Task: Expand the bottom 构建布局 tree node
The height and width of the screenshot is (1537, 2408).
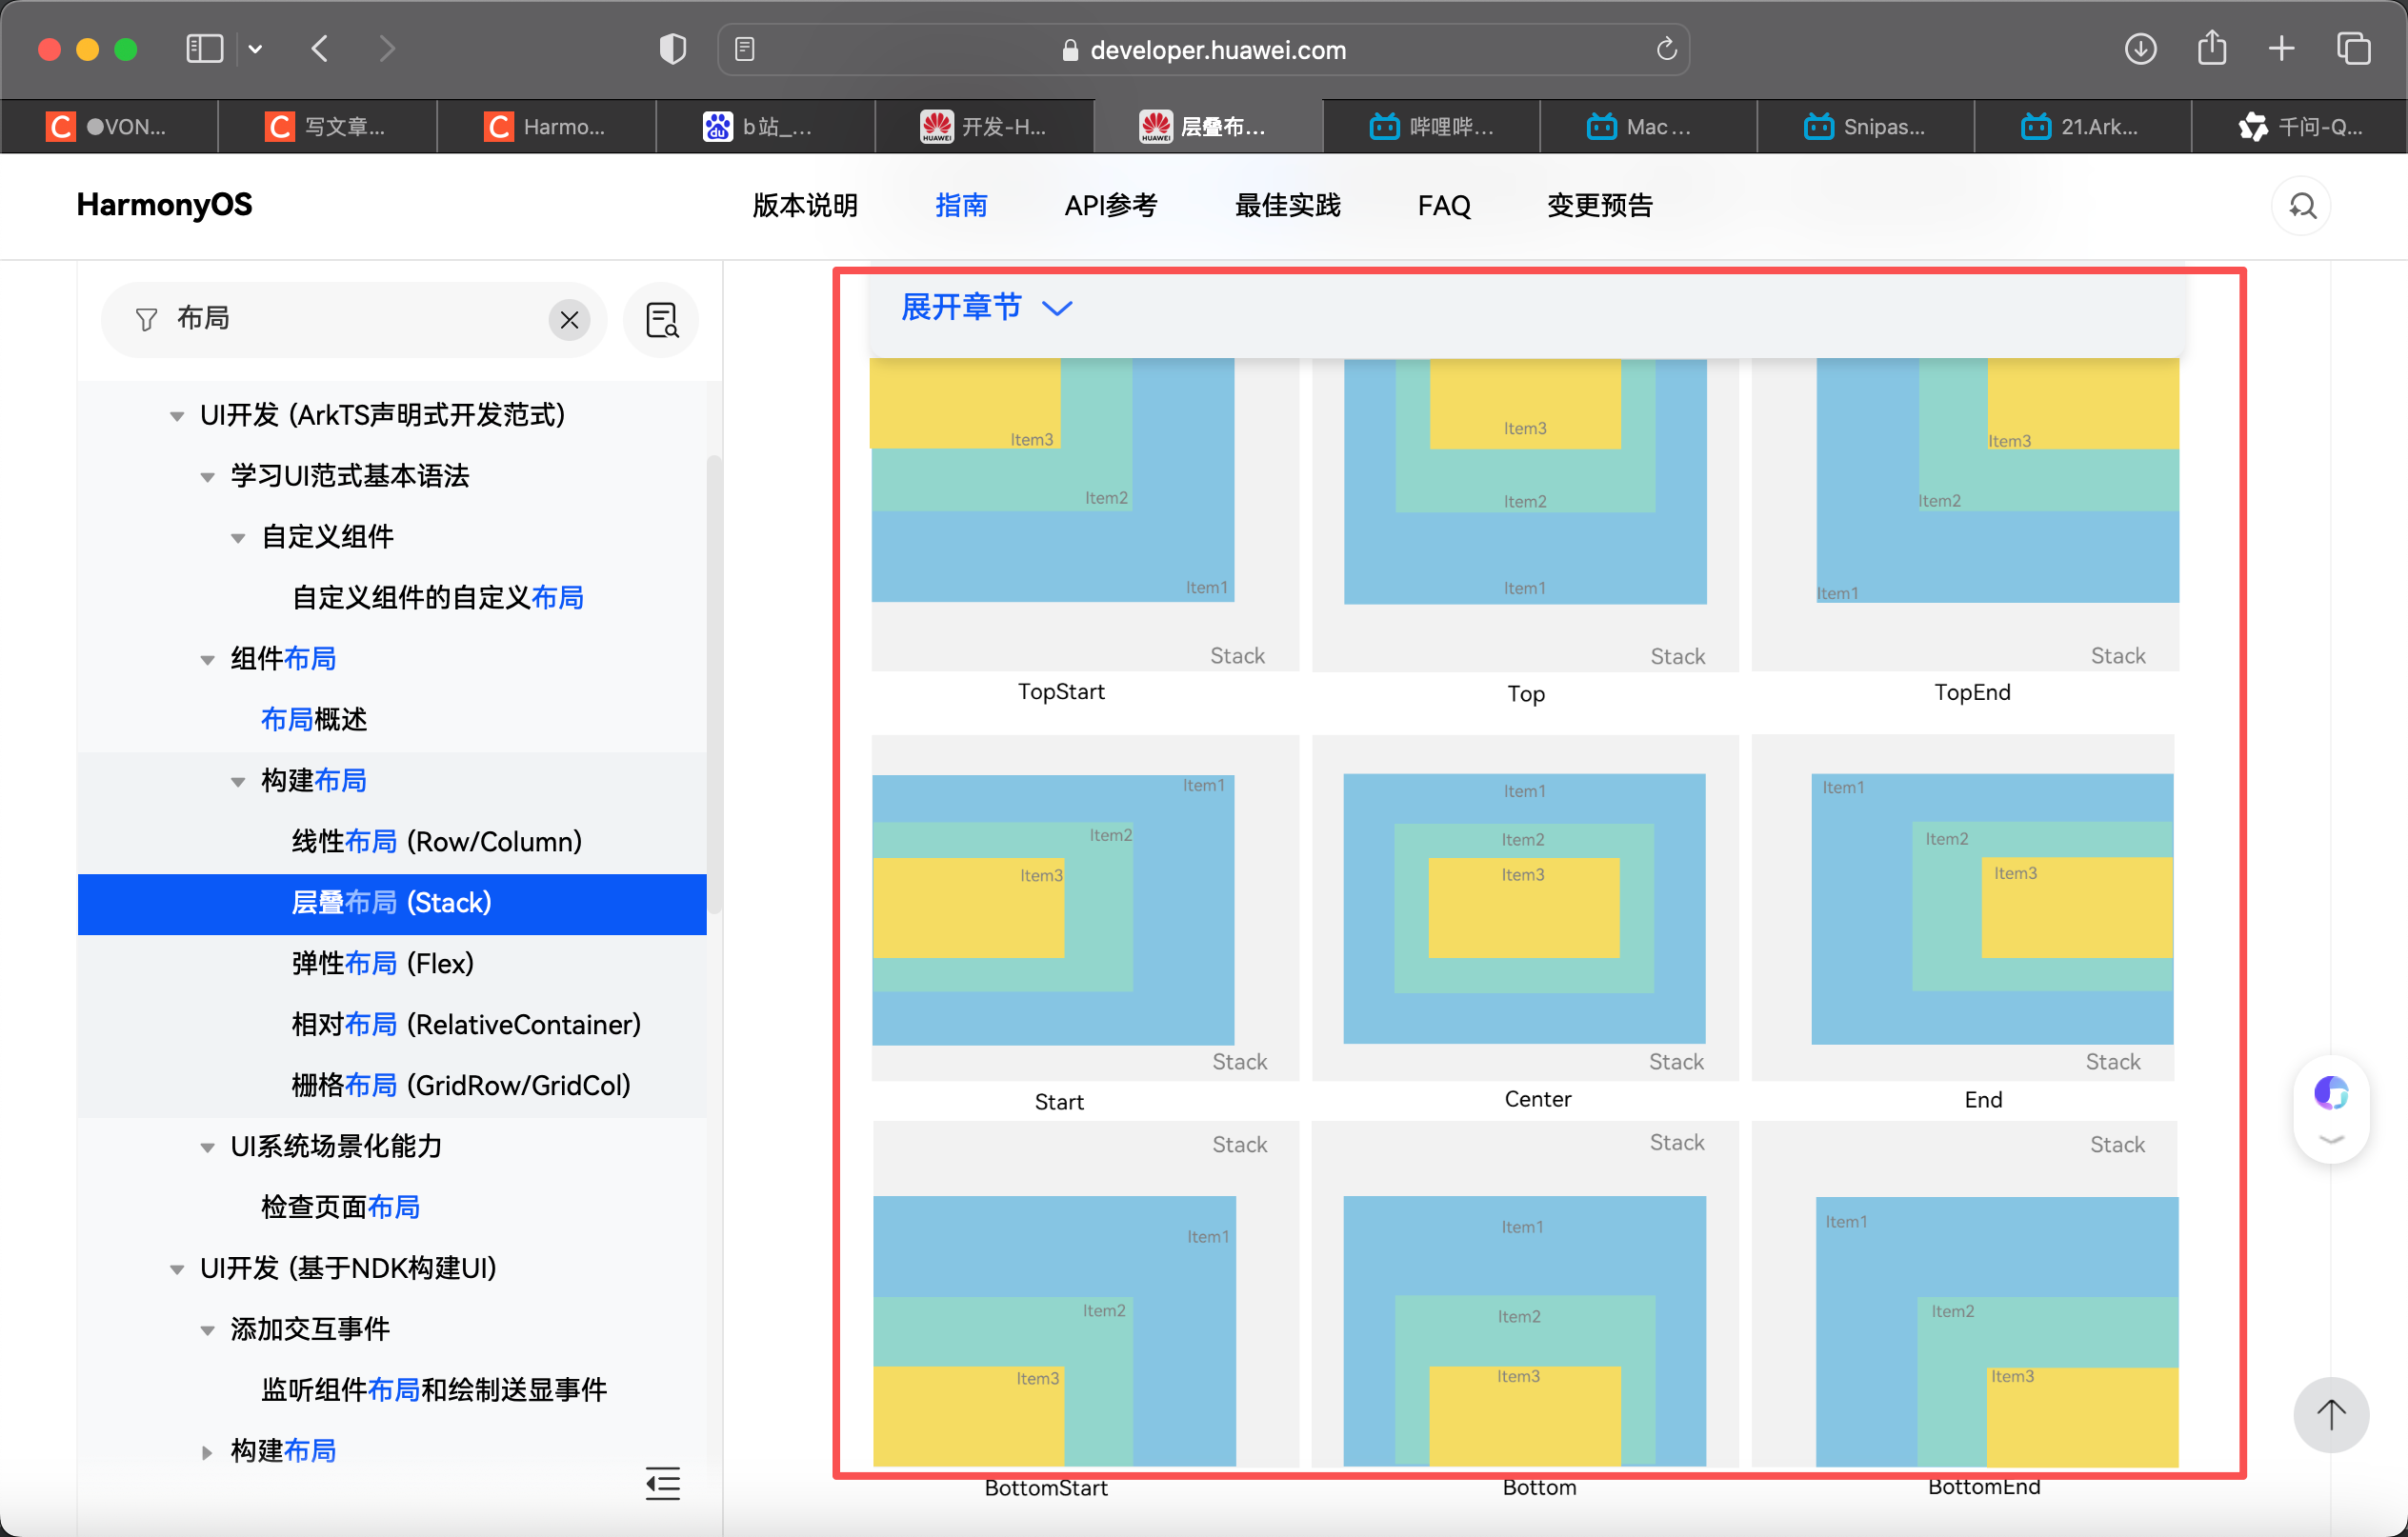Action: [207, 1452]
